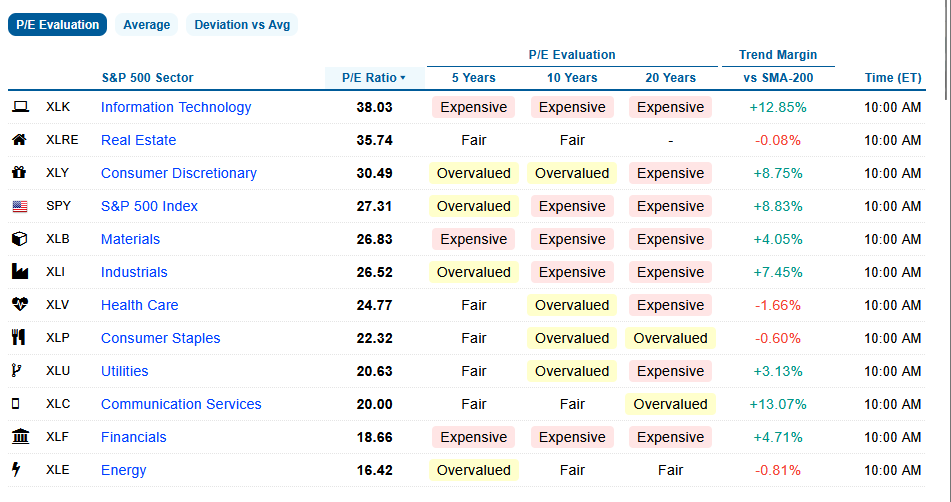Click the 27.31 P/E ratio value
This screenshot has width=951, height=502.
374,206
